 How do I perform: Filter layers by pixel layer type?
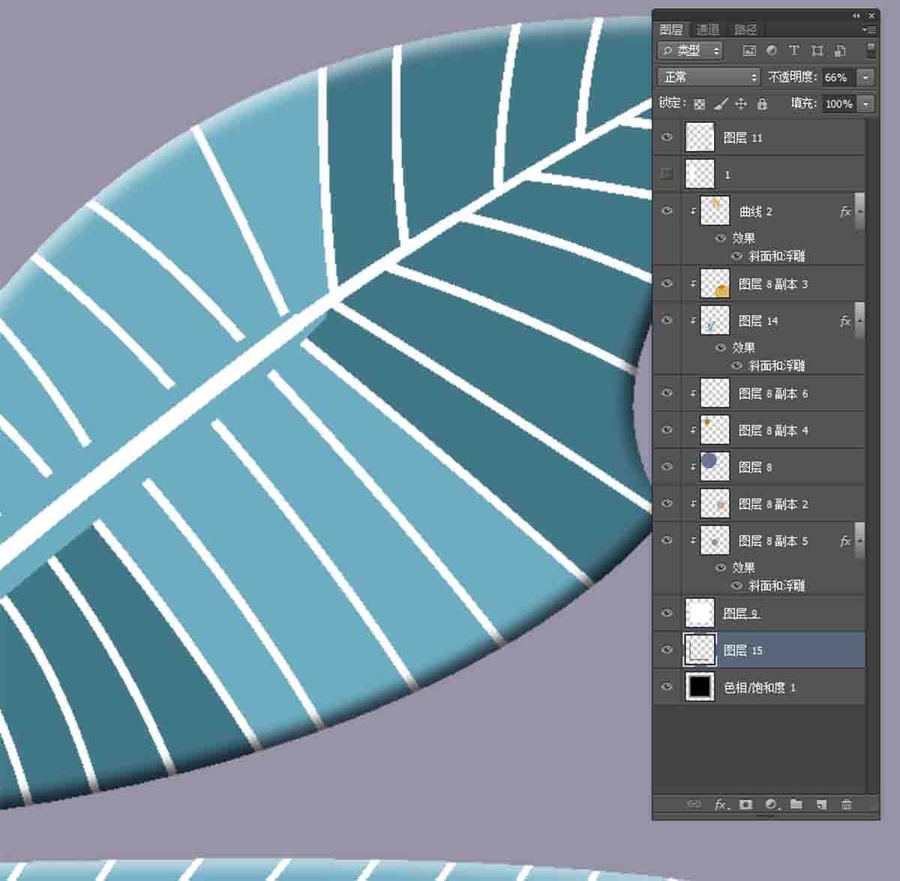coord(749,51)
